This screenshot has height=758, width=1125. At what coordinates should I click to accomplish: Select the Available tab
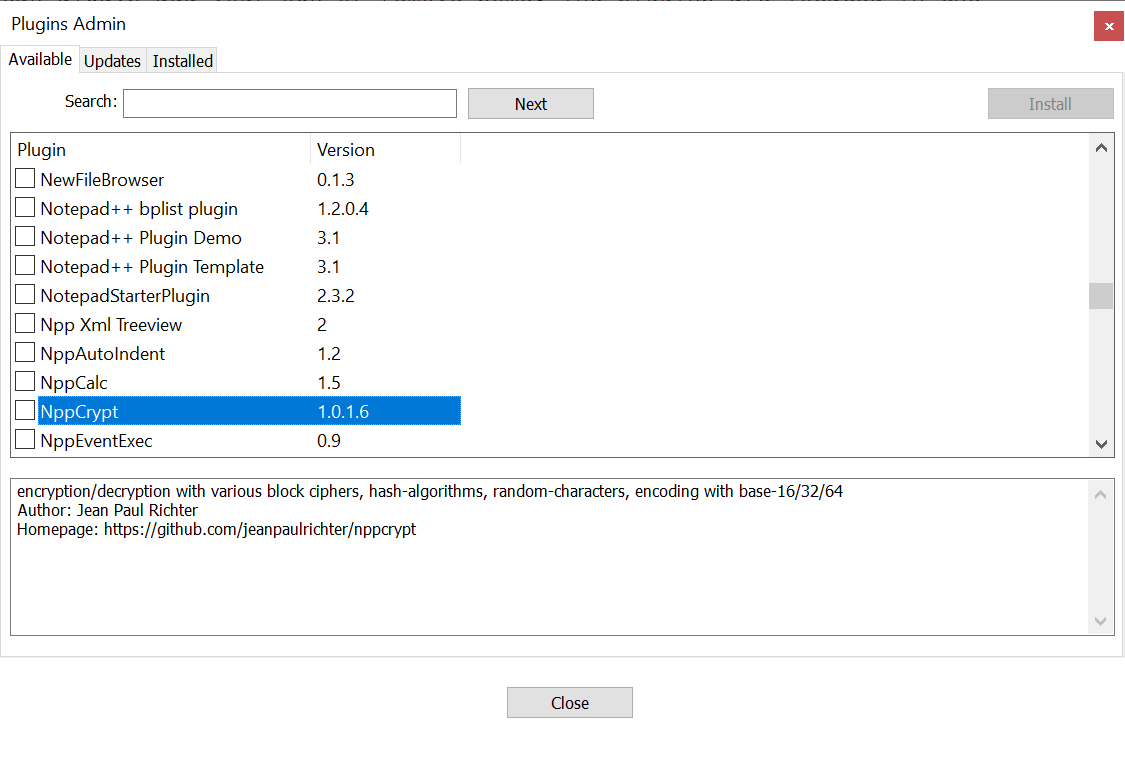[40, 60]
